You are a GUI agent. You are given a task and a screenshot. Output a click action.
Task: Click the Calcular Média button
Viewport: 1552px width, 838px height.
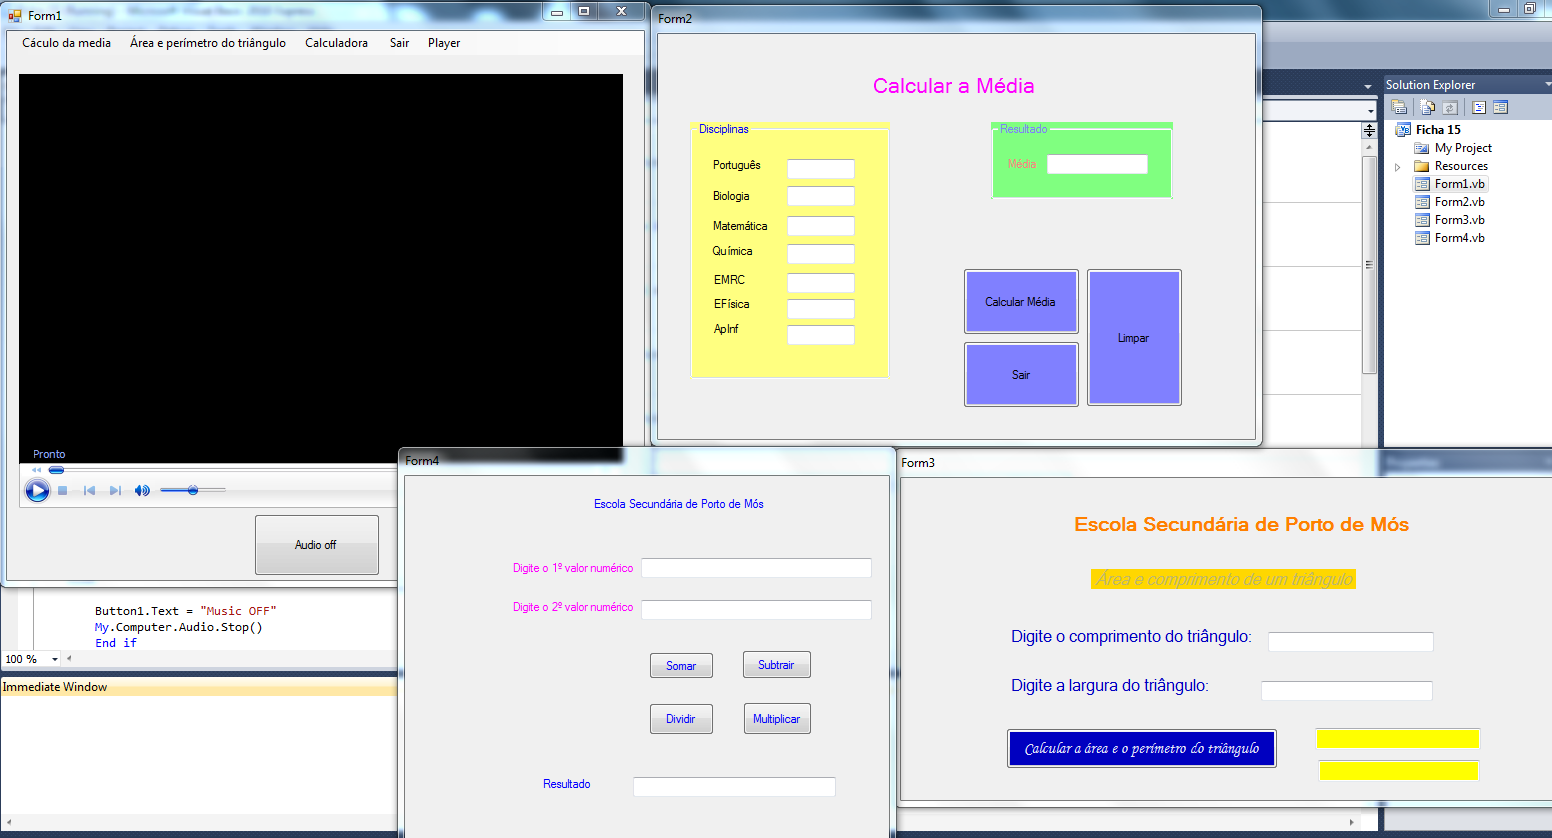click(x=1020, y=302)
